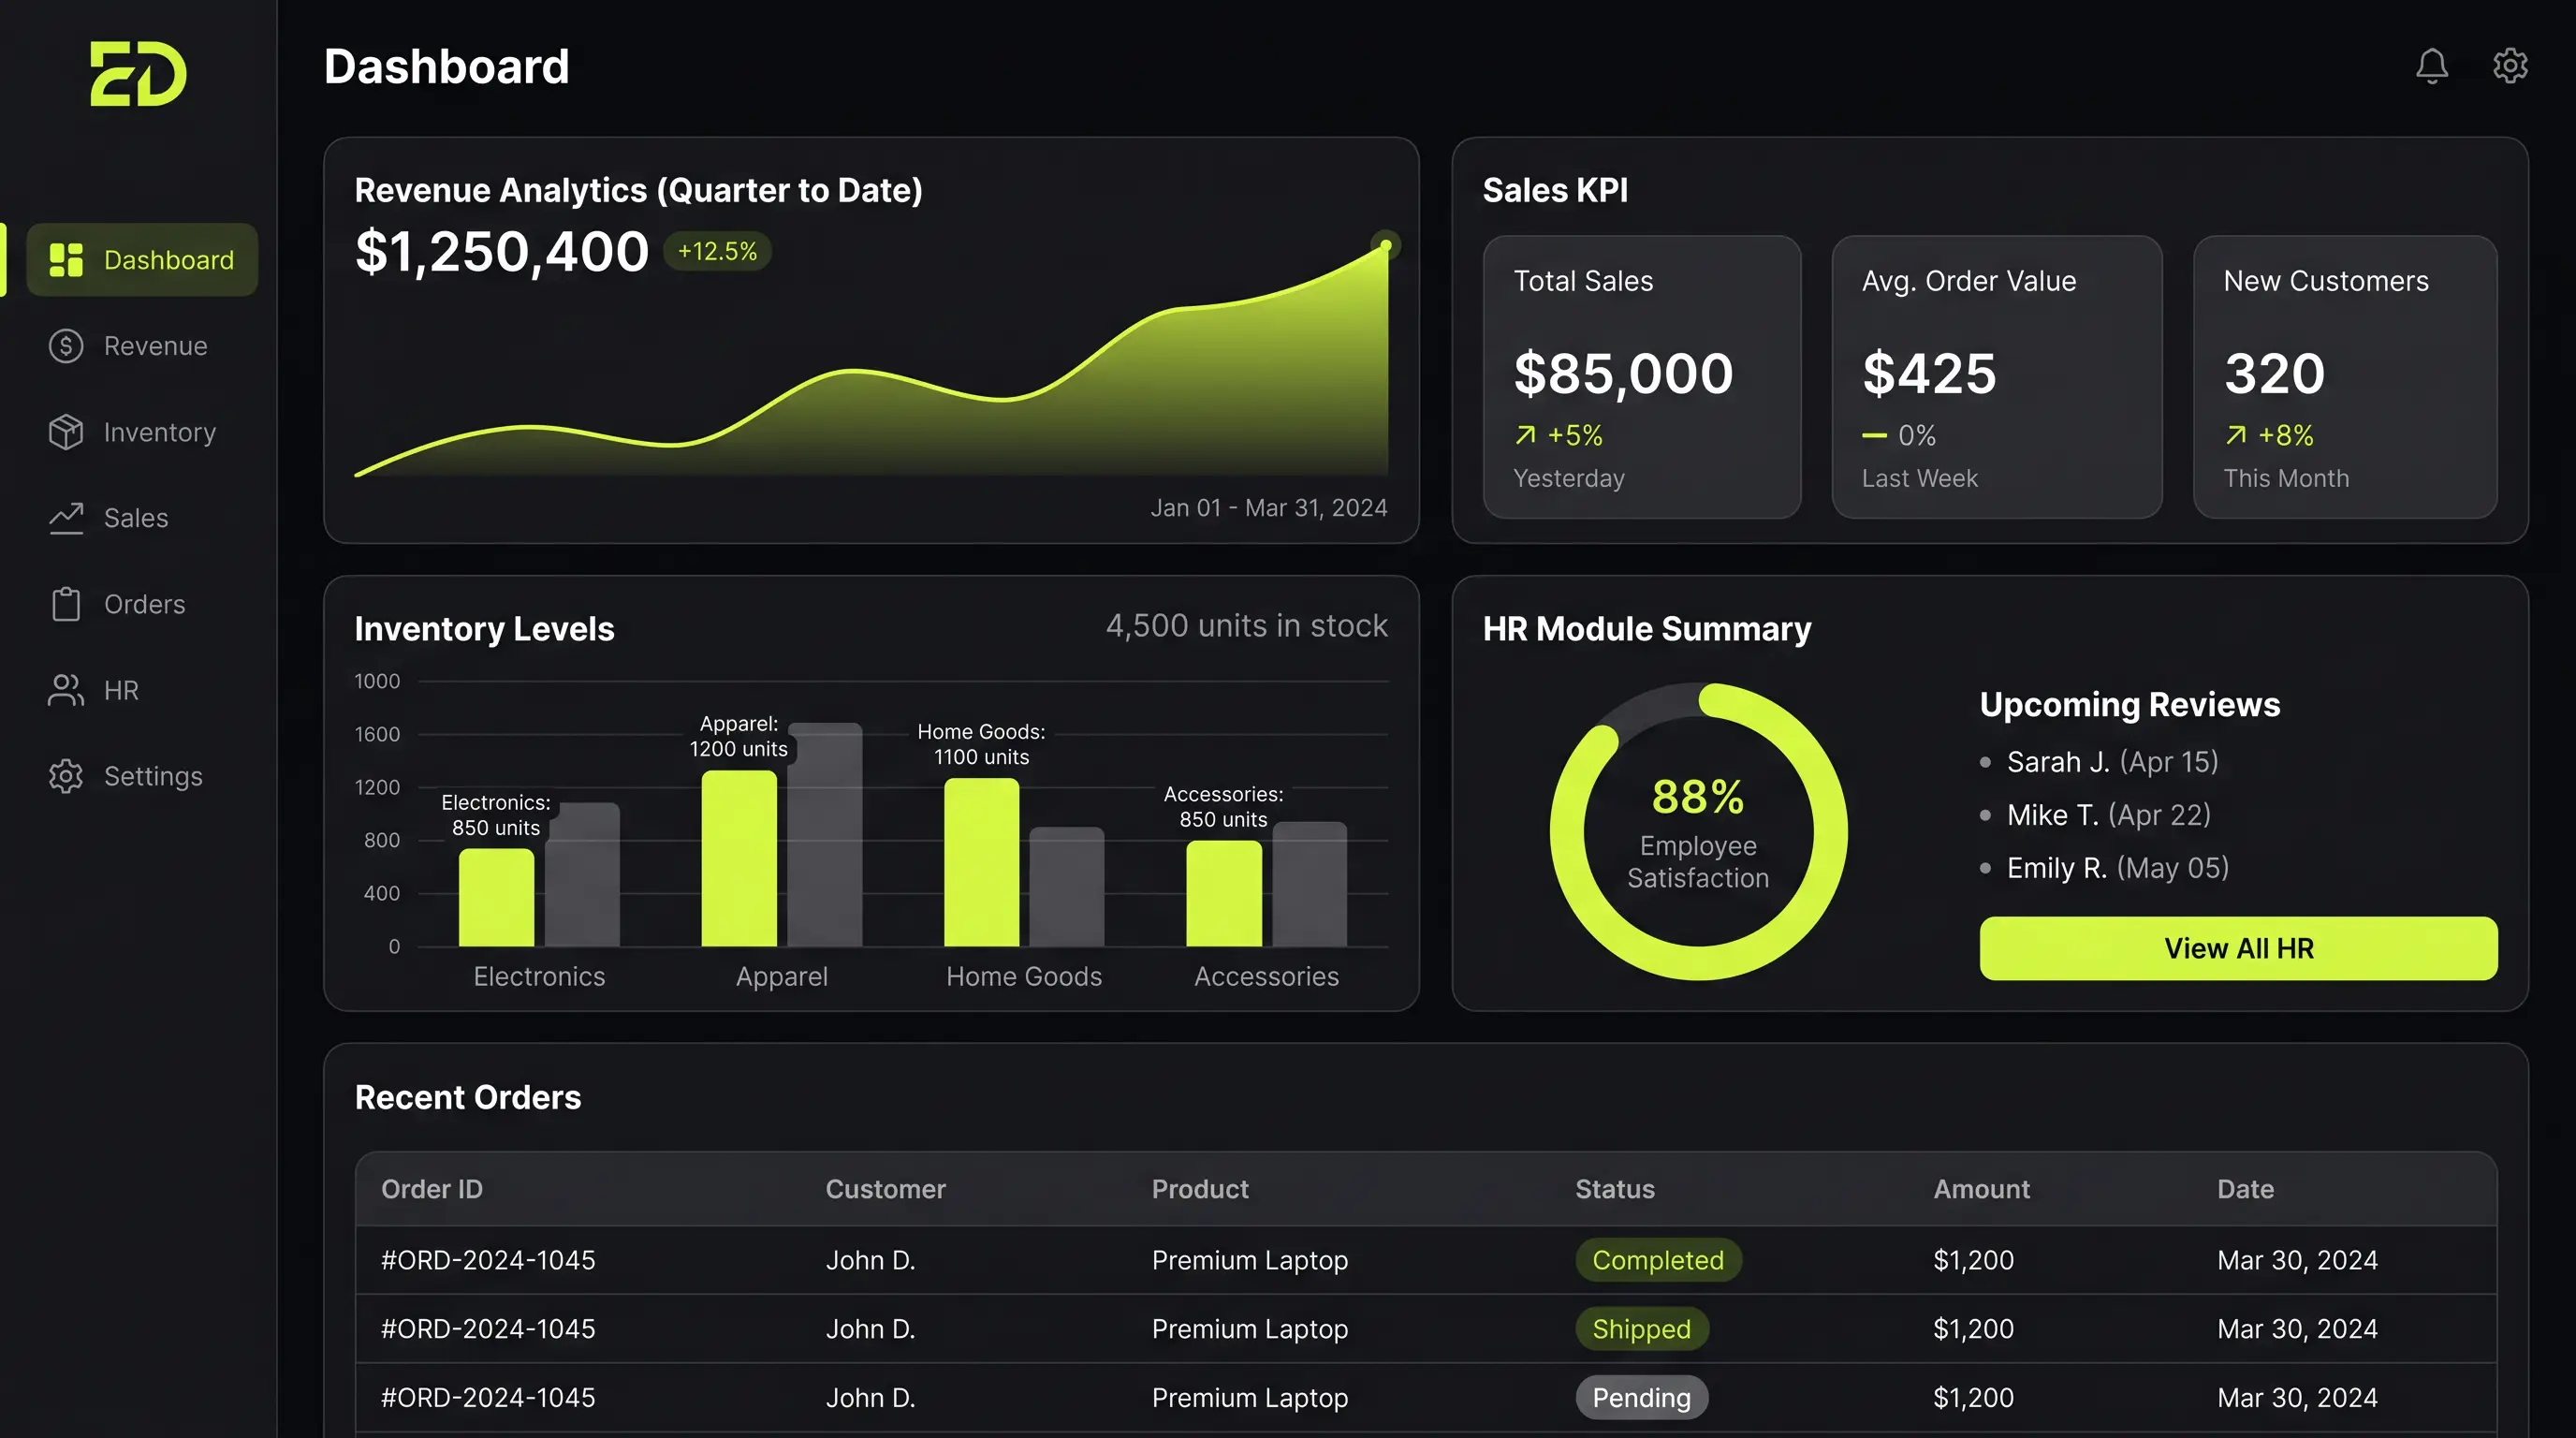The height and width of the screenshot is (1438, 2576).
Task: Click the Shipped status badge
Action: click(1641, 1329)
